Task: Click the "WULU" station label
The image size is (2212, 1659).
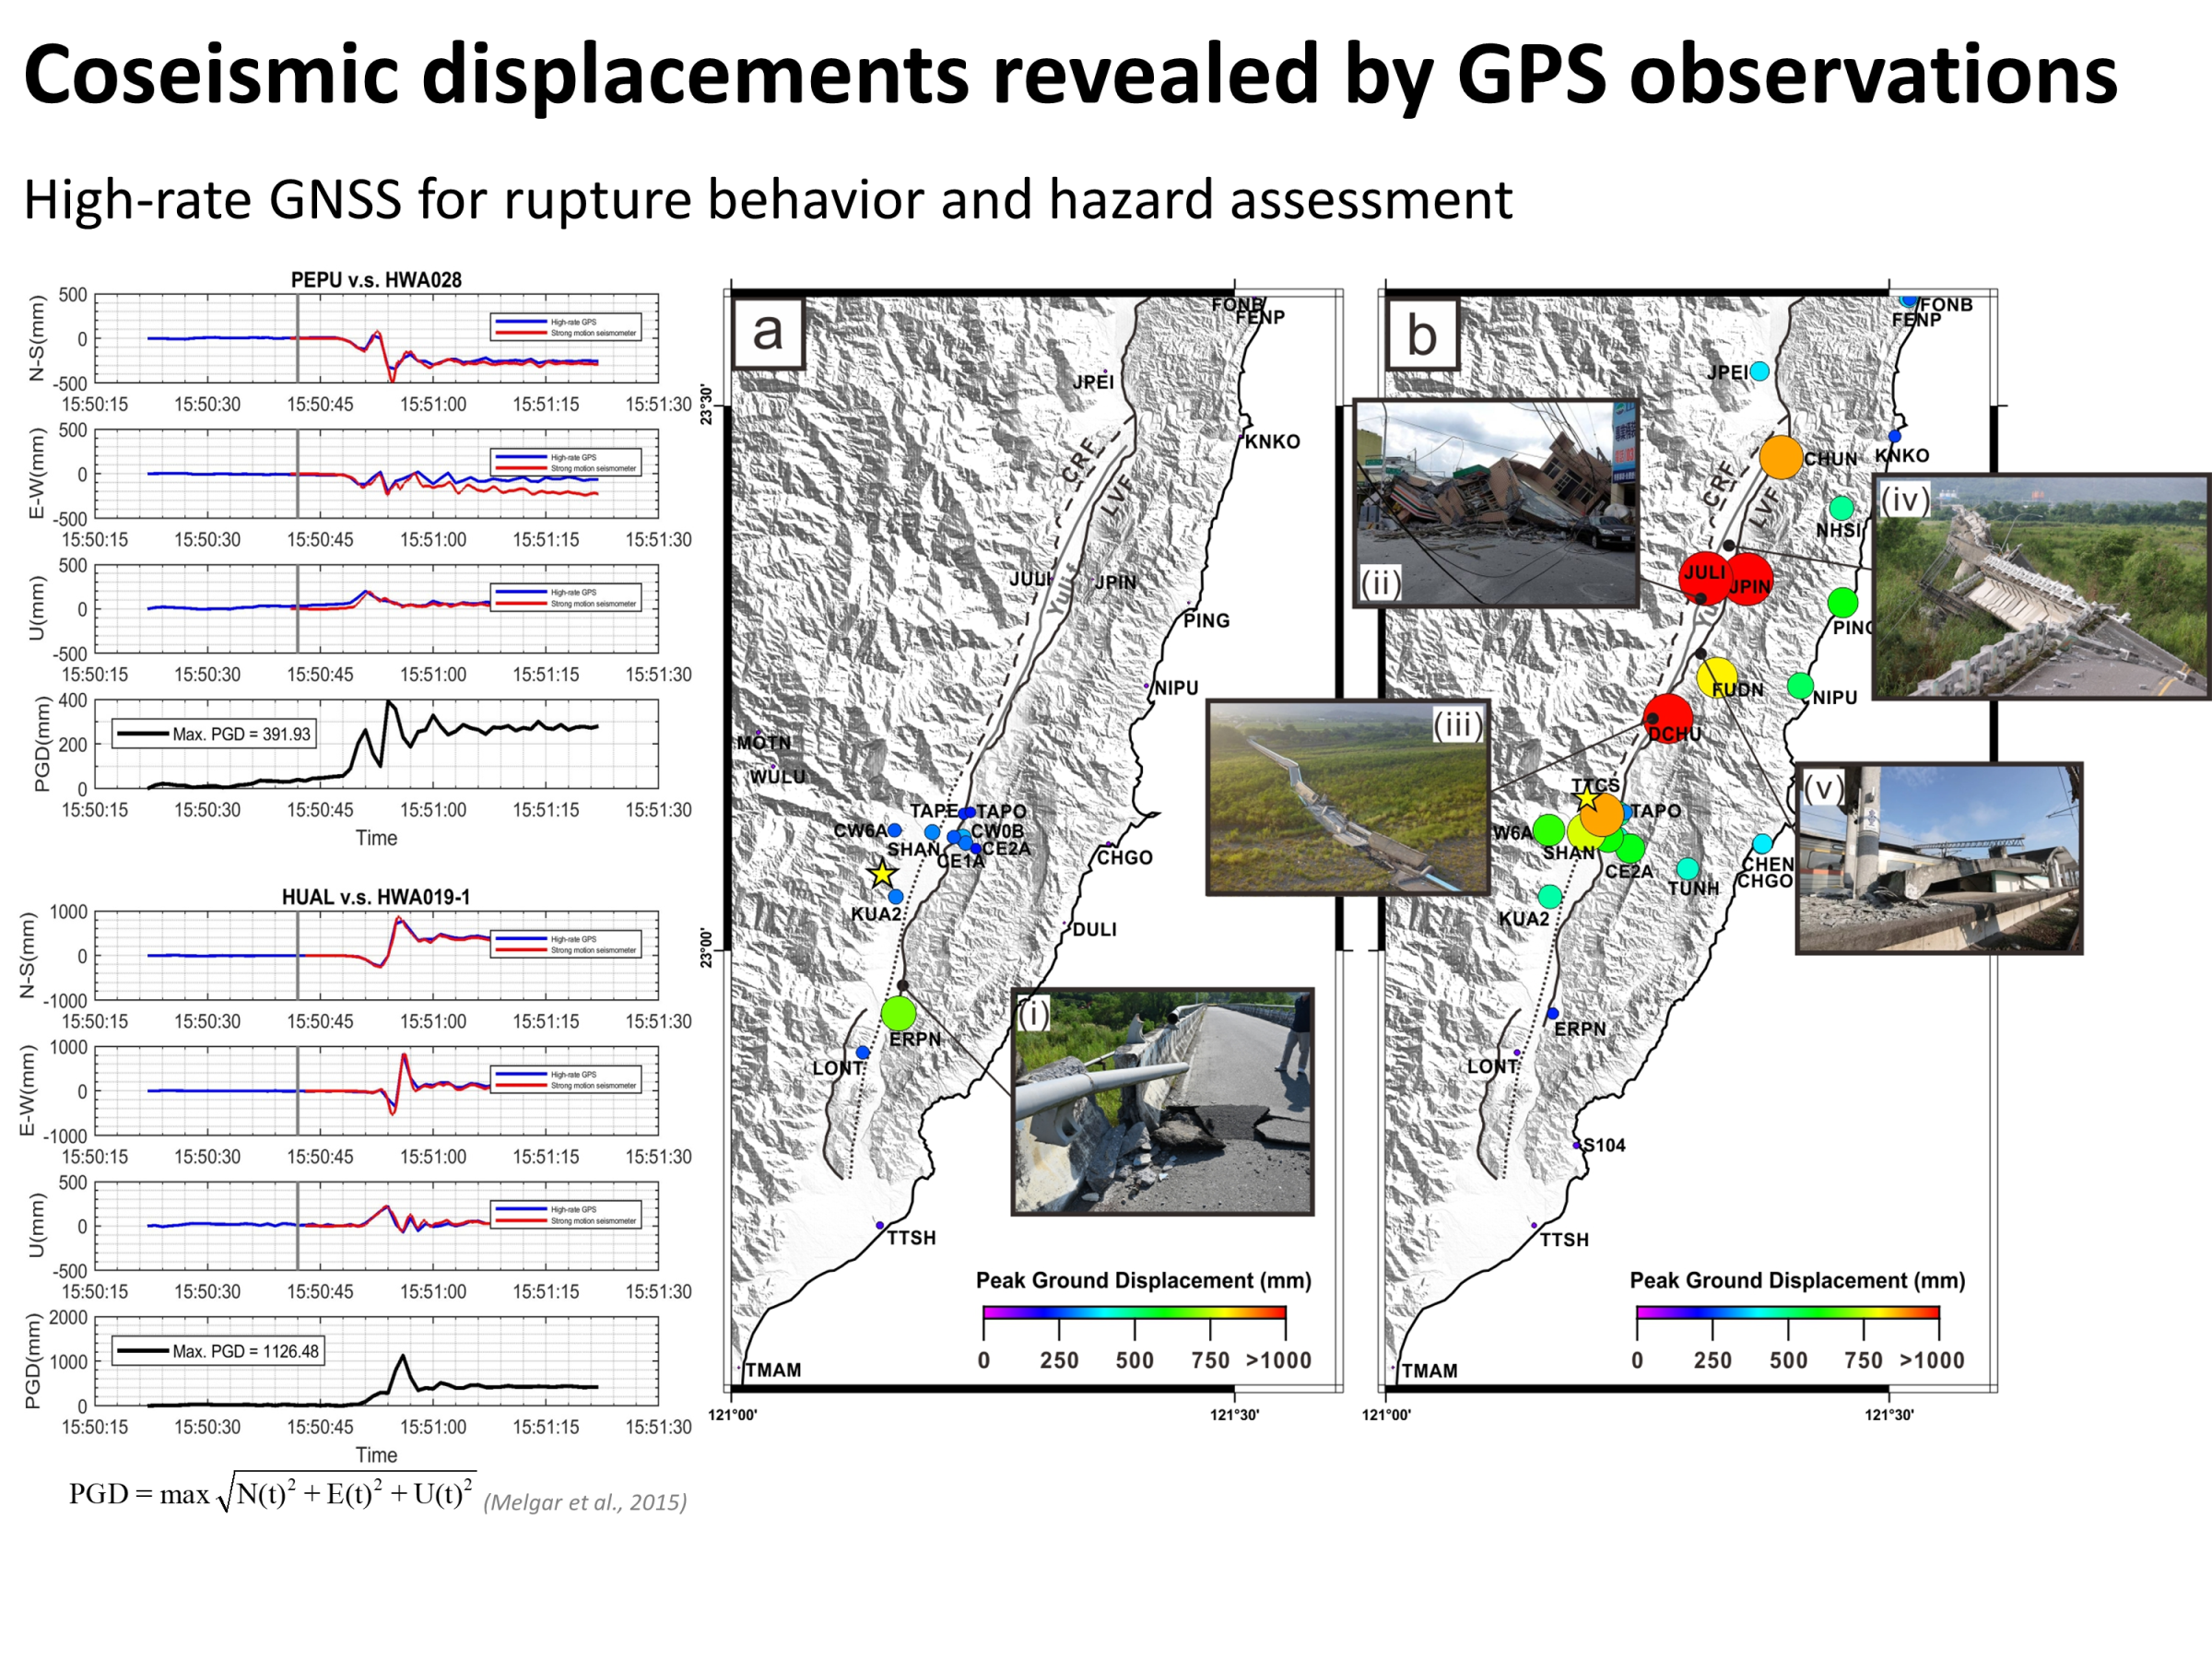Action: click(778, 776)
